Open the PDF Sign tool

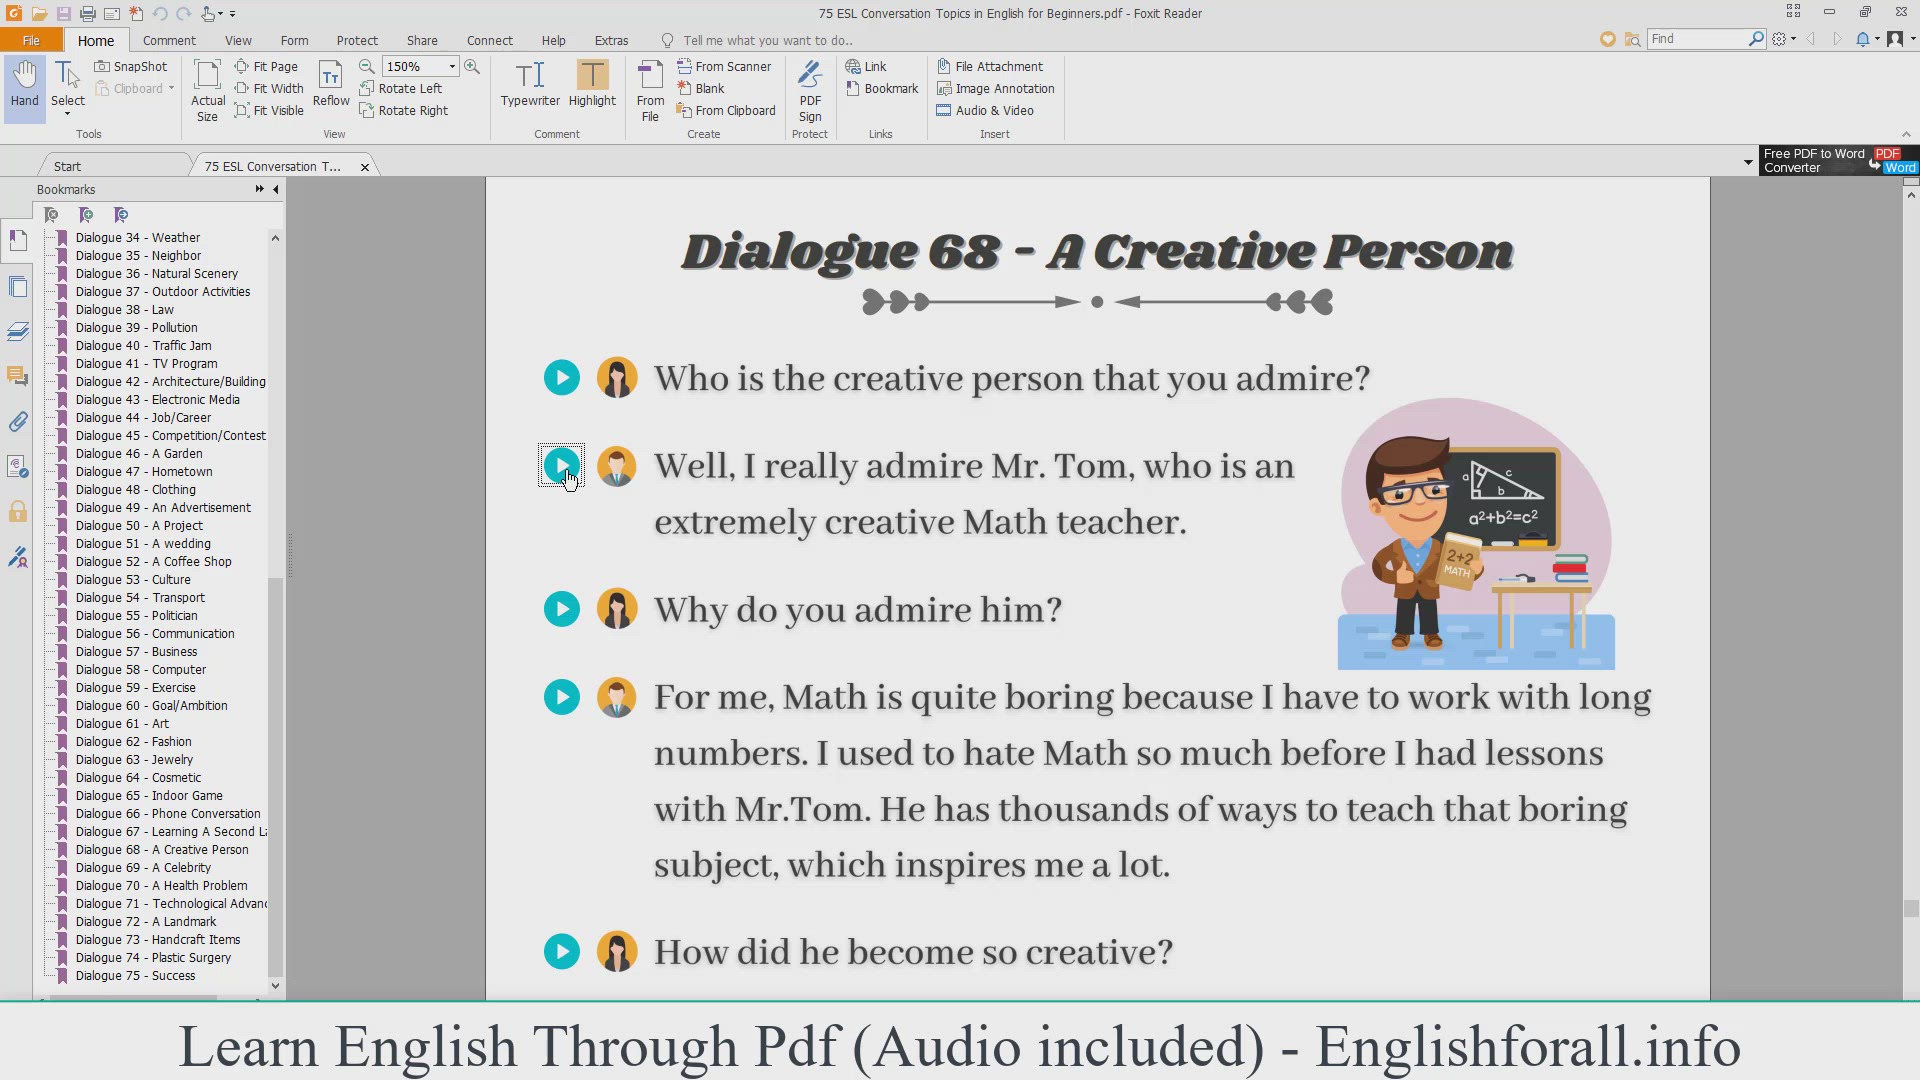[x=810, y=90]
